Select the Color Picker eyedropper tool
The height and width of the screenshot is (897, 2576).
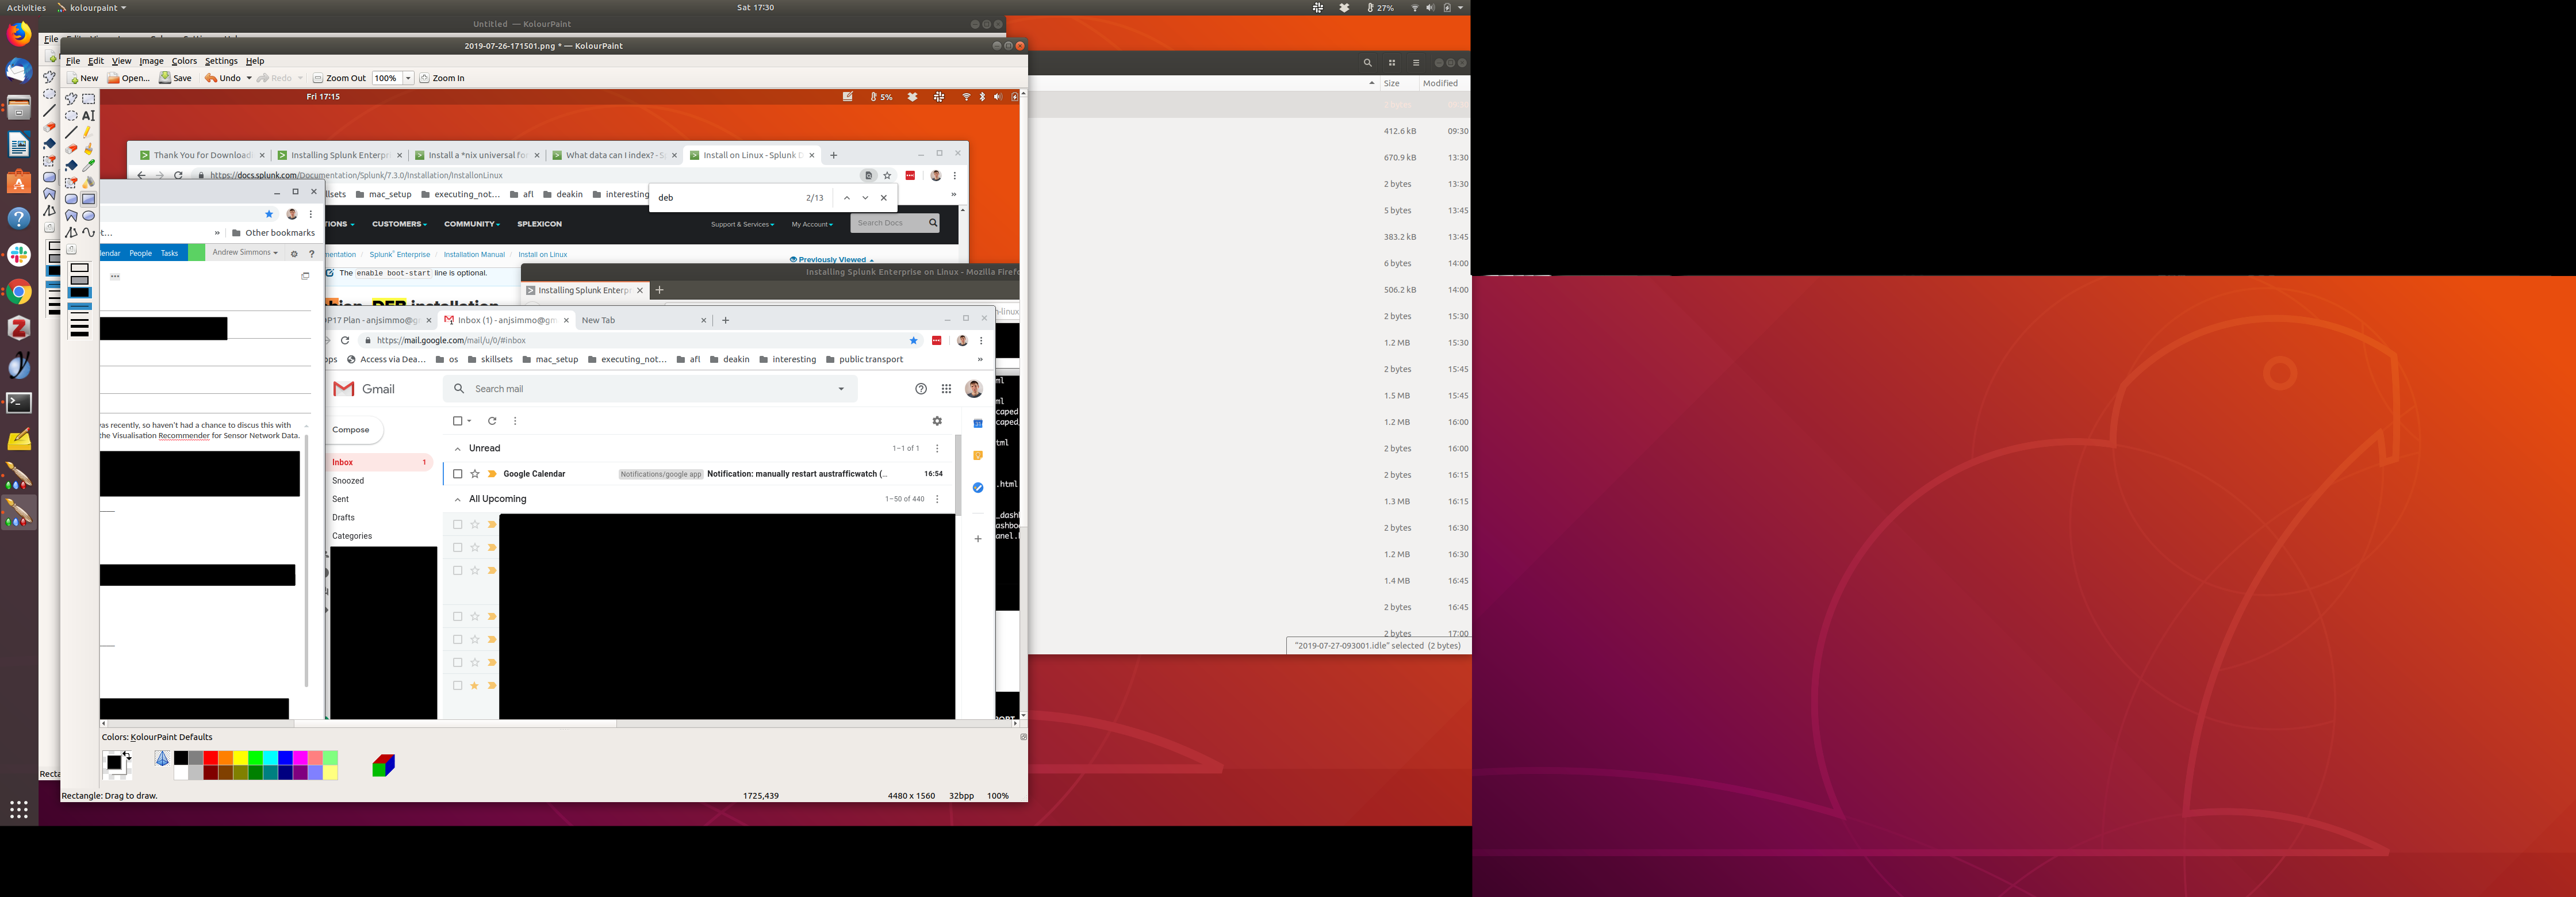(x=89, y=165)
